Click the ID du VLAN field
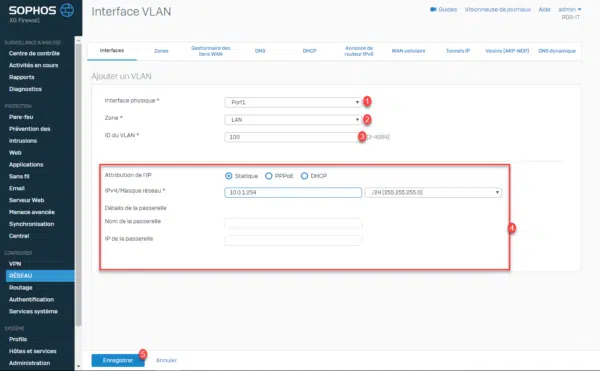Screen dimensions: 600x371 (293, 137)
